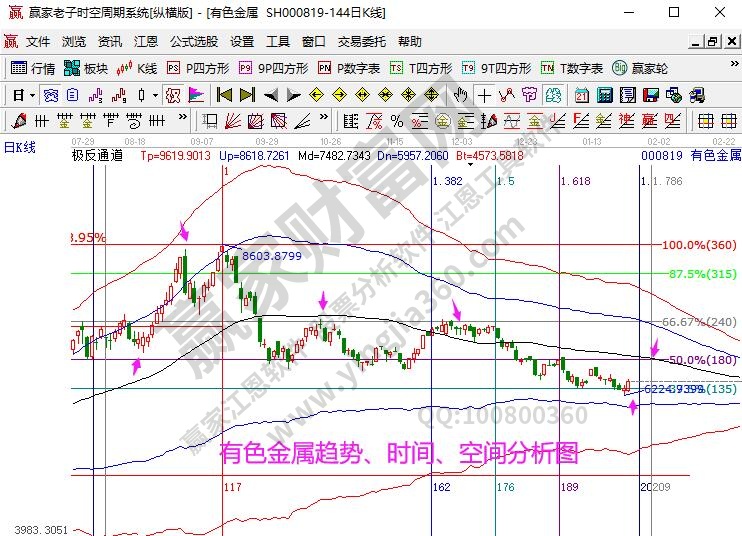Click the 极反通道 indicator label on chart

97,155
